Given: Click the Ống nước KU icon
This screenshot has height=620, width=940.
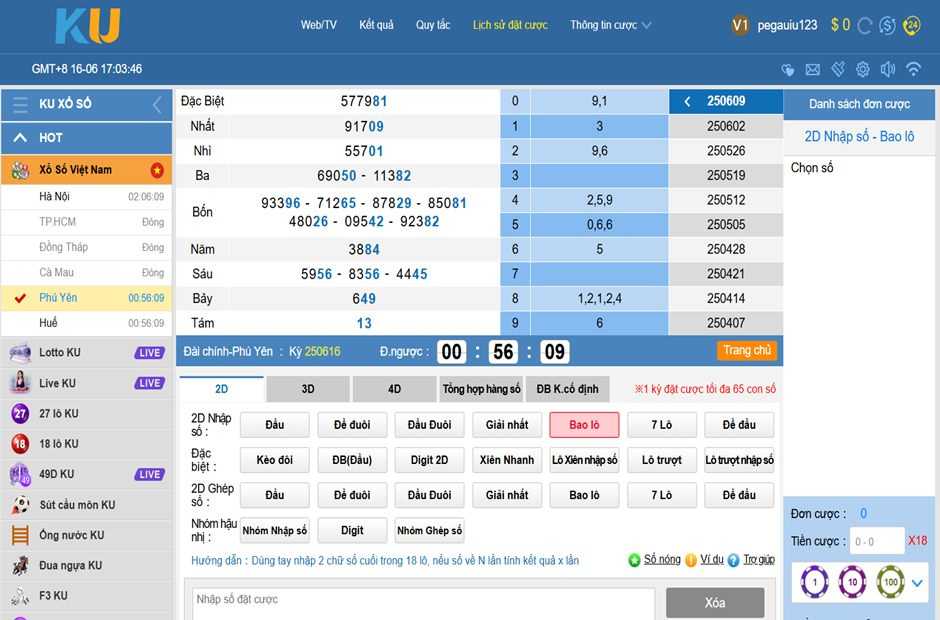Looking at the screenshot, I should click(20, 535).
